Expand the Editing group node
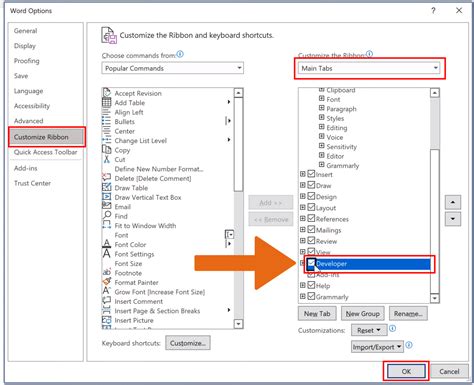Viewport: 474px width, 385px height. (321, 127)
